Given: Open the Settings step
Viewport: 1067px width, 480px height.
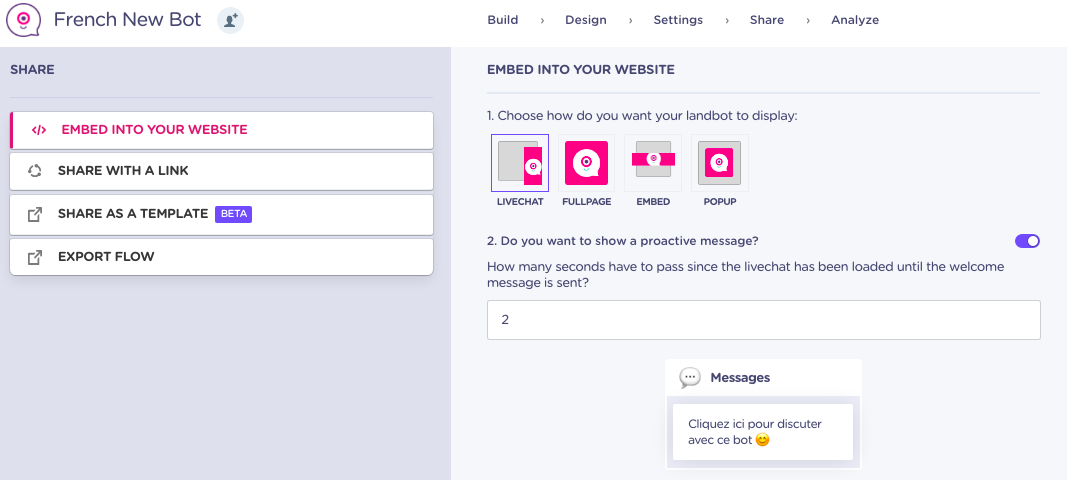Looking at the screenshot, I should tap(678, 20).
